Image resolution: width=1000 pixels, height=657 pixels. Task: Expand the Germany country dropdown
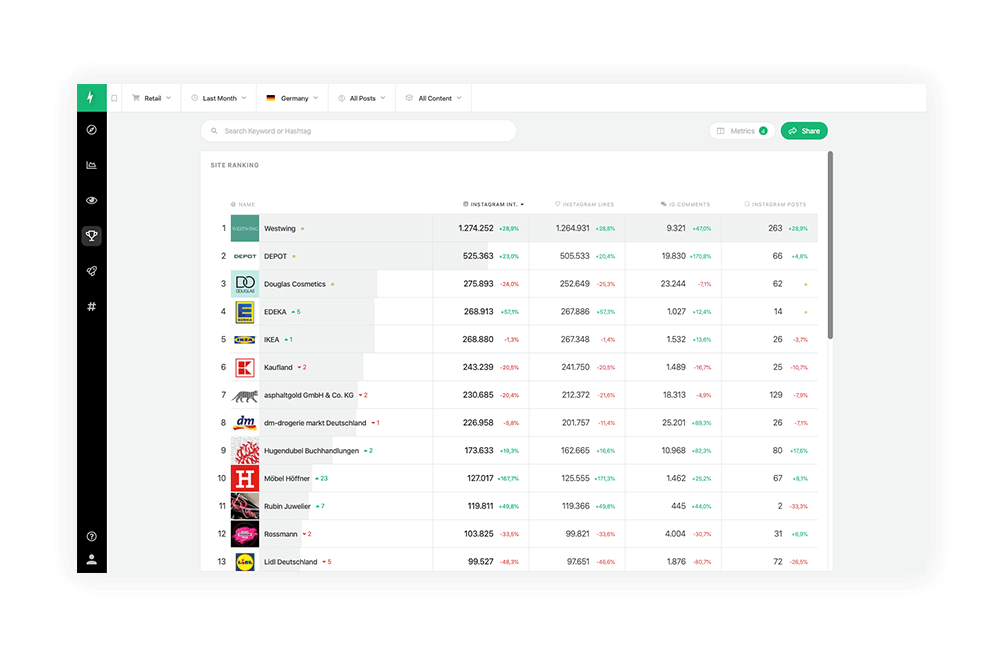click(x=292, y=98)
